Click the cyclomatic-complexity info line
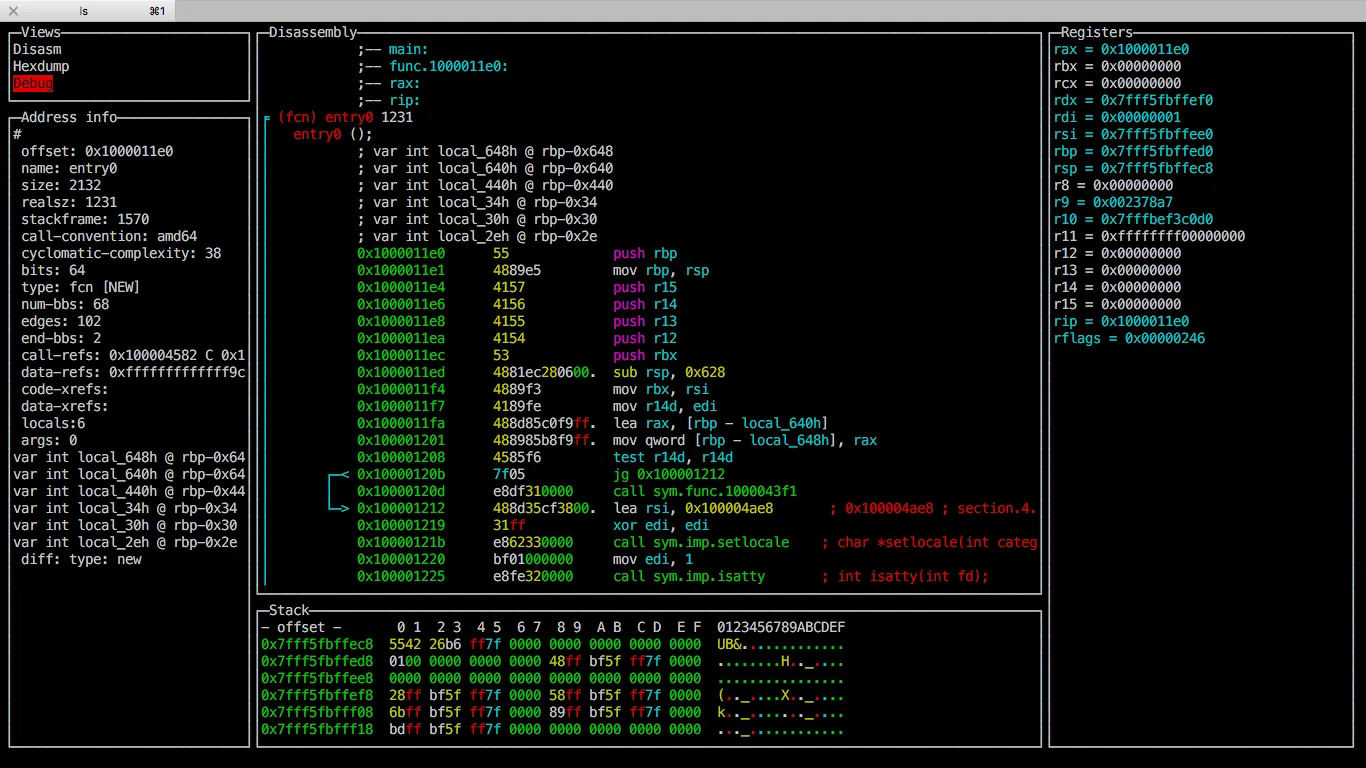1366x768 pixels. [x=121, y=253]
